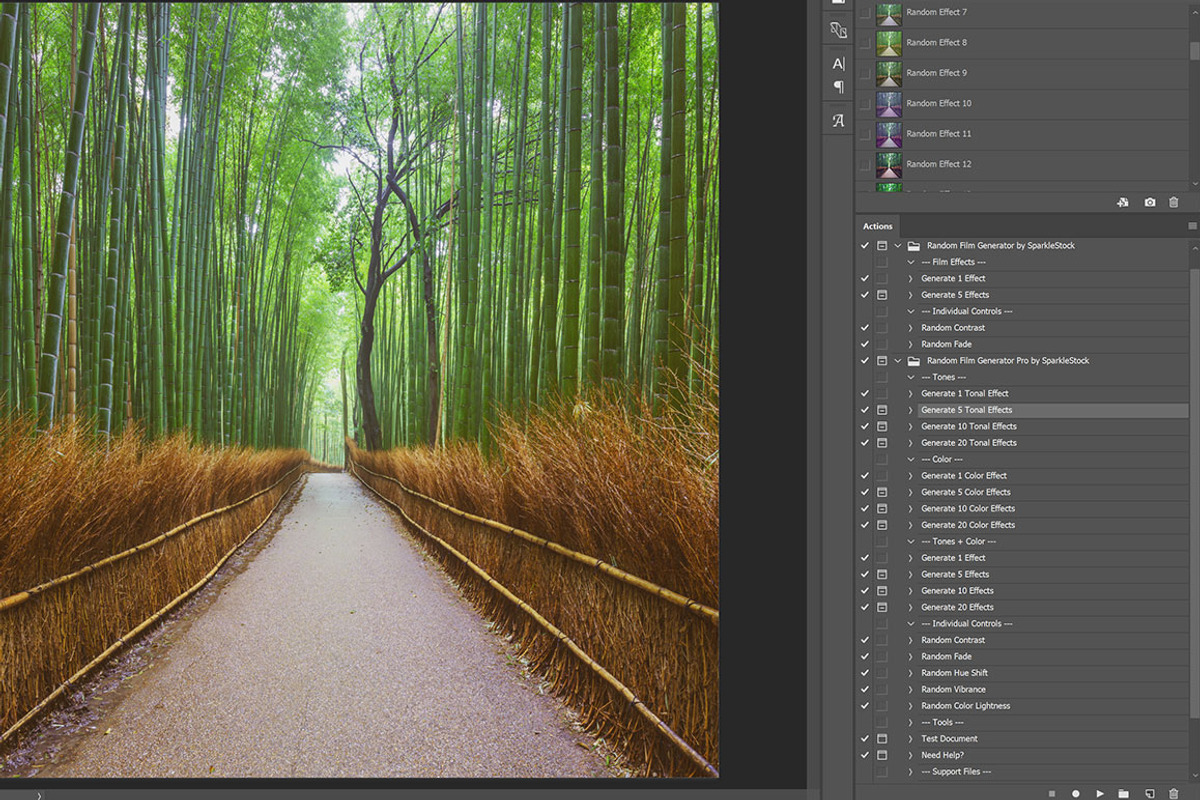Create a new snapshot with camera icon
1200x800 pixels.
point(1149,202)
